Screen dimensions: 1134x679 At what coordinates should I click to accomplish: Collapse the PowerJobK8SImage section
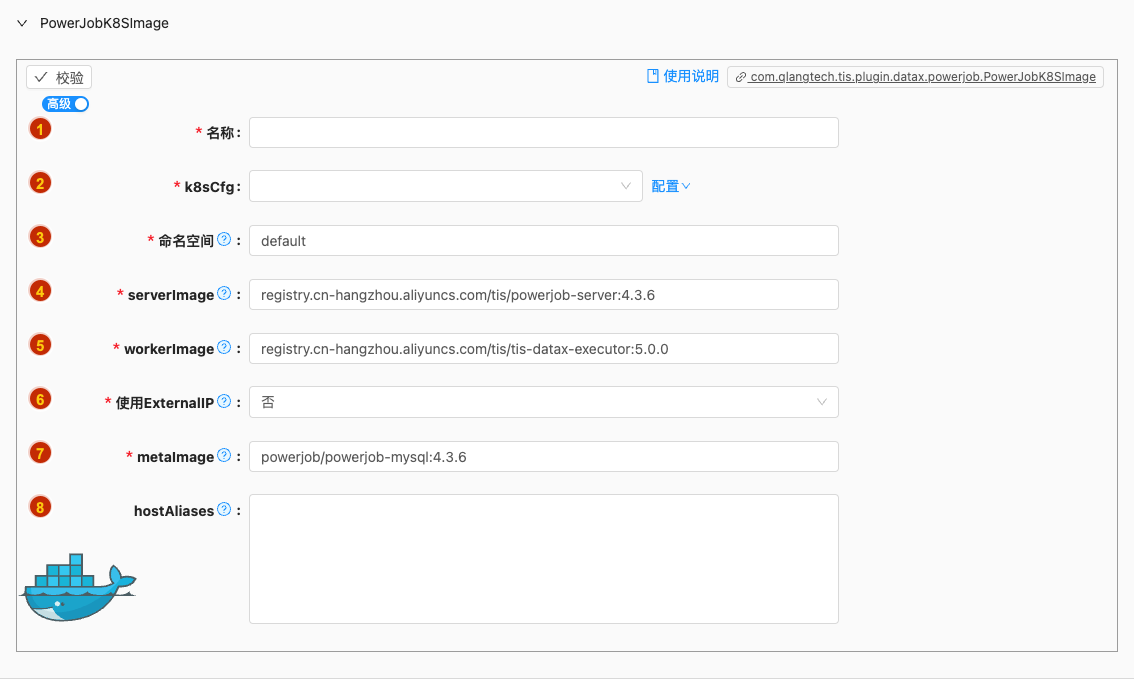tap(22, 23)
